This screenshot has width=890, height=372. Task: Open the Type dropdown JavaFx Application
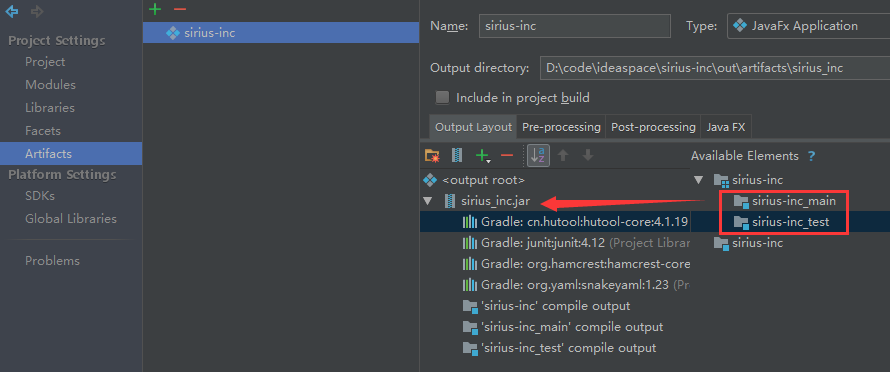pyautogui.click(x=808, y=26)
